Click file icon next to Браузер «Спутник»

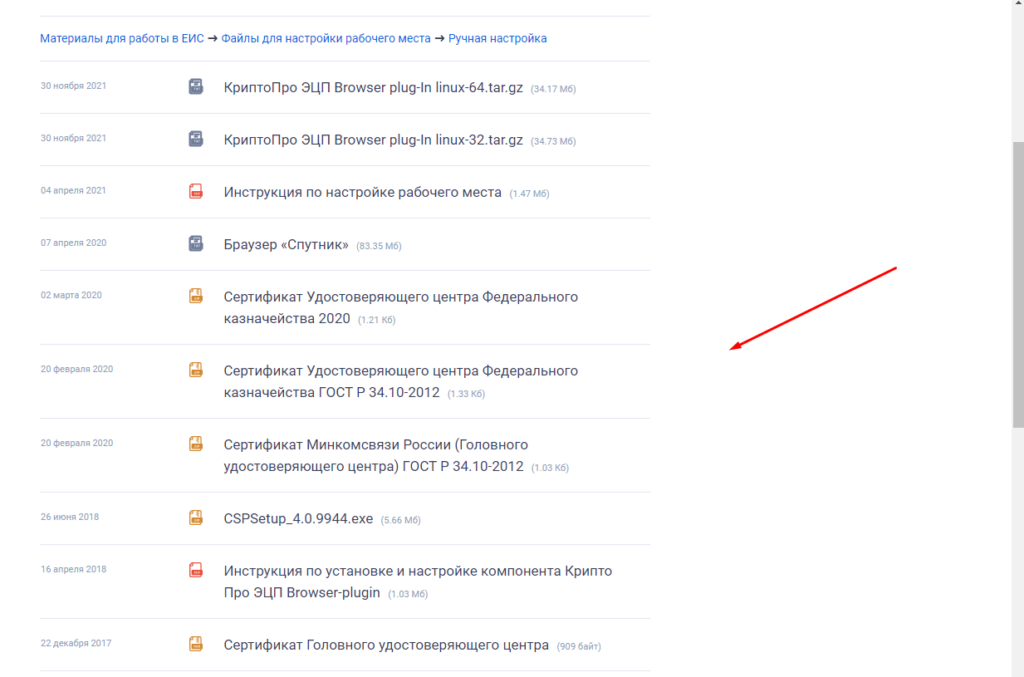(196, 243)
